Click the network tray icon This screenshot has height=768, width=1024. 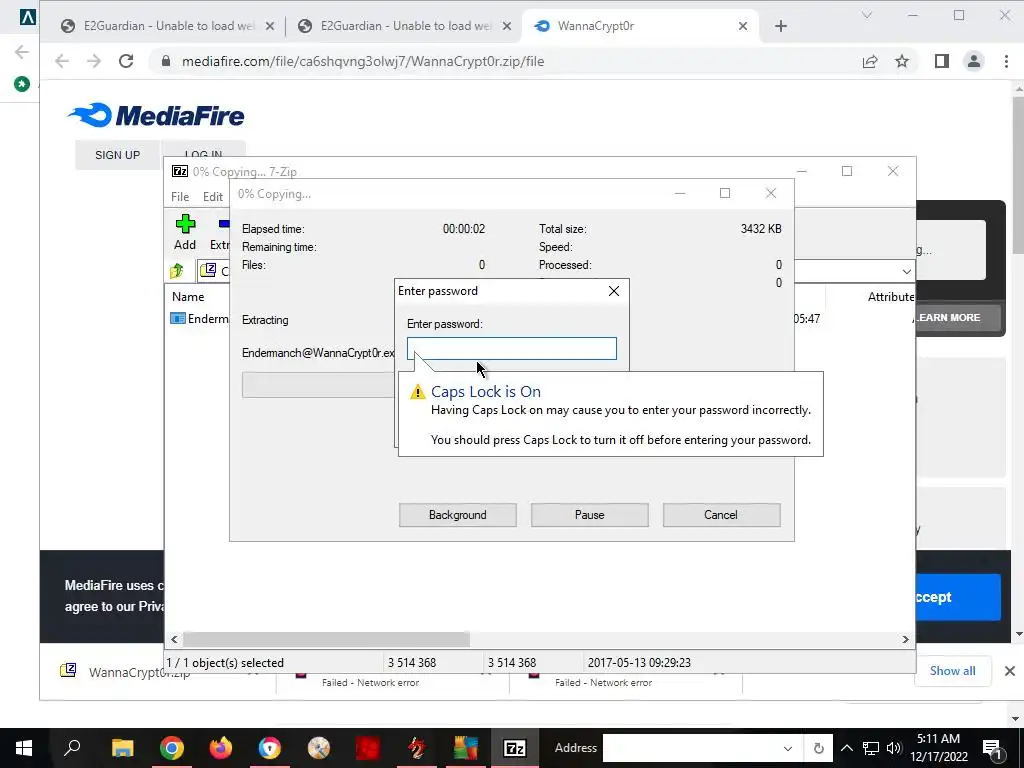coord(871,748)
